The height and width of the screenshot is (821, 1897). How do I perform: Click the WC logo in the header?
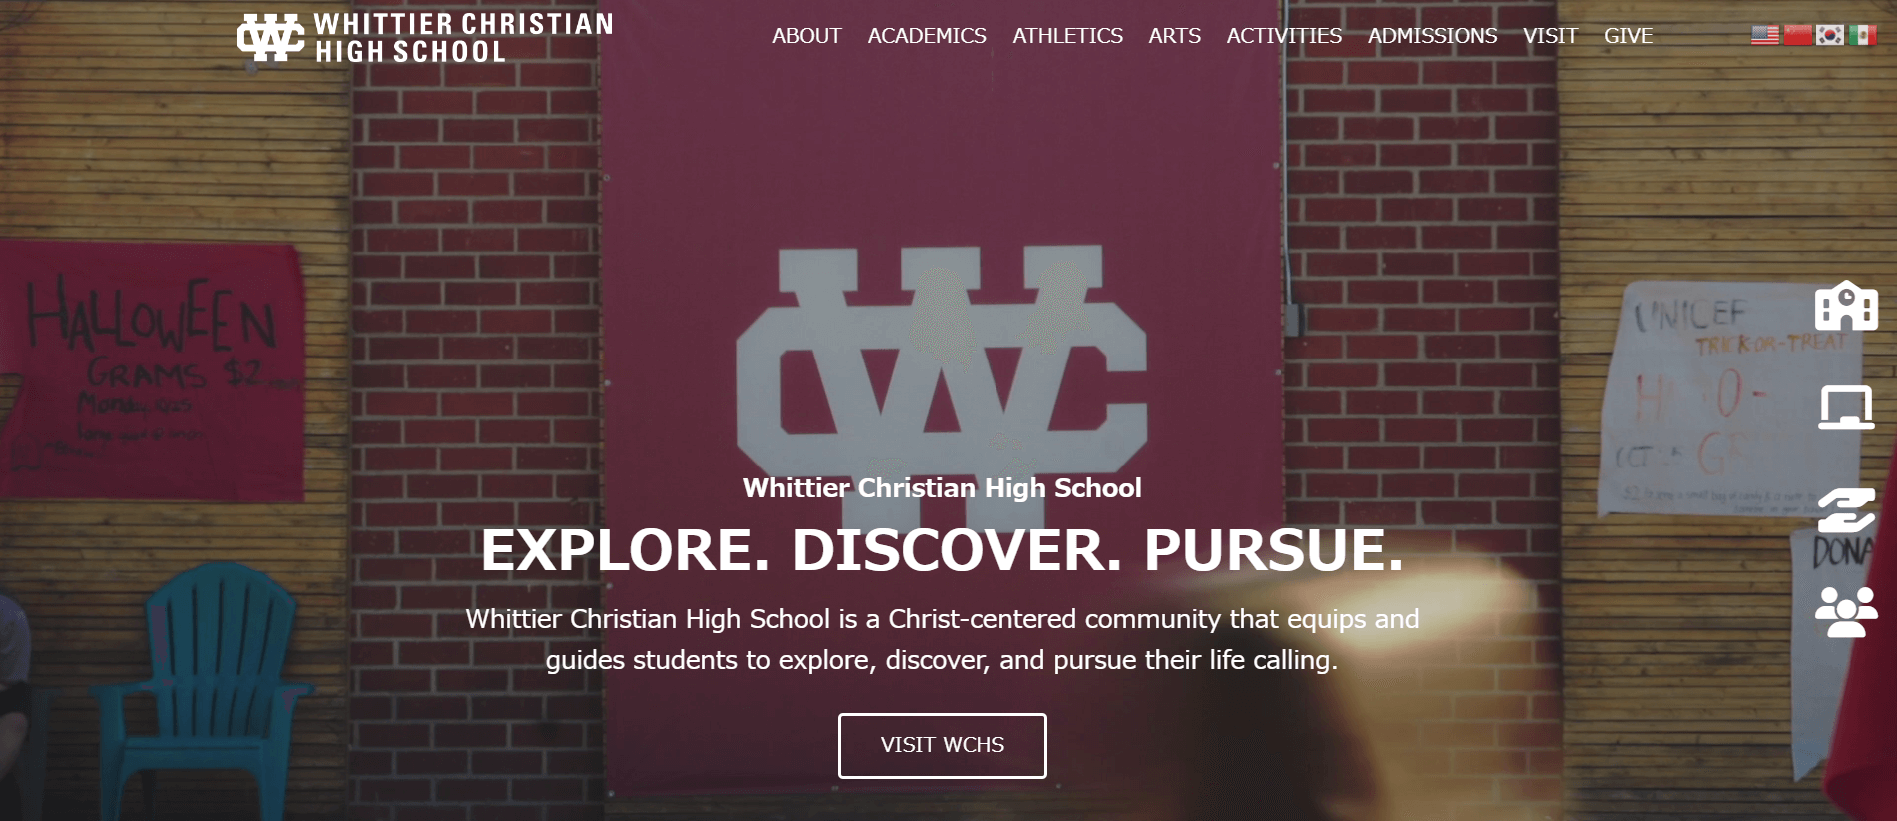click(270, 38)
